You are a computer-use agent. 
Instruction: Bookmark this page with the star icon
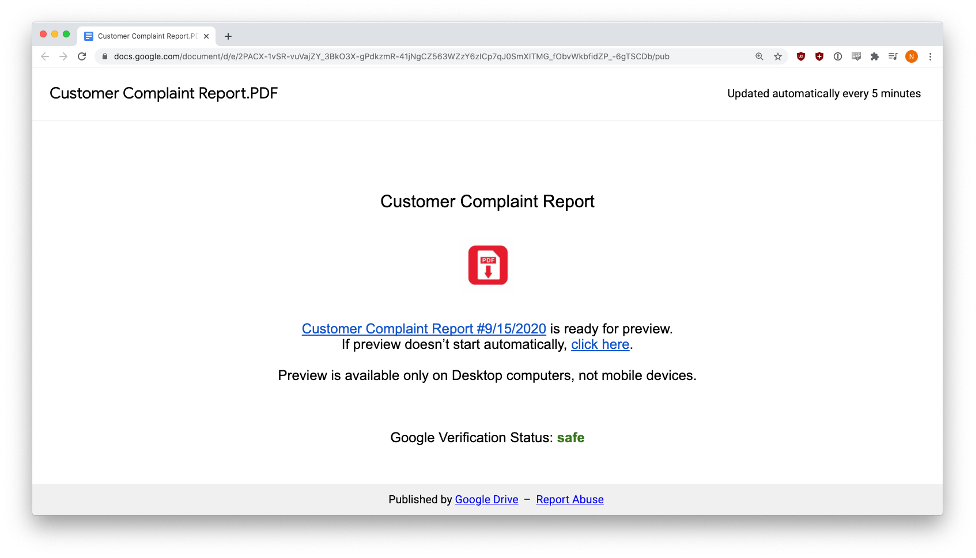coord(778,57)
